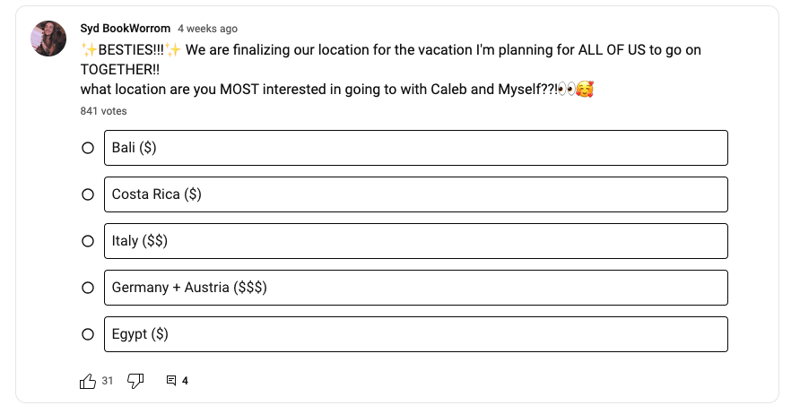Click the 31 likes count
Viewport: 800px width, 414px height.
pyautogui.click(x=107, y=381)
